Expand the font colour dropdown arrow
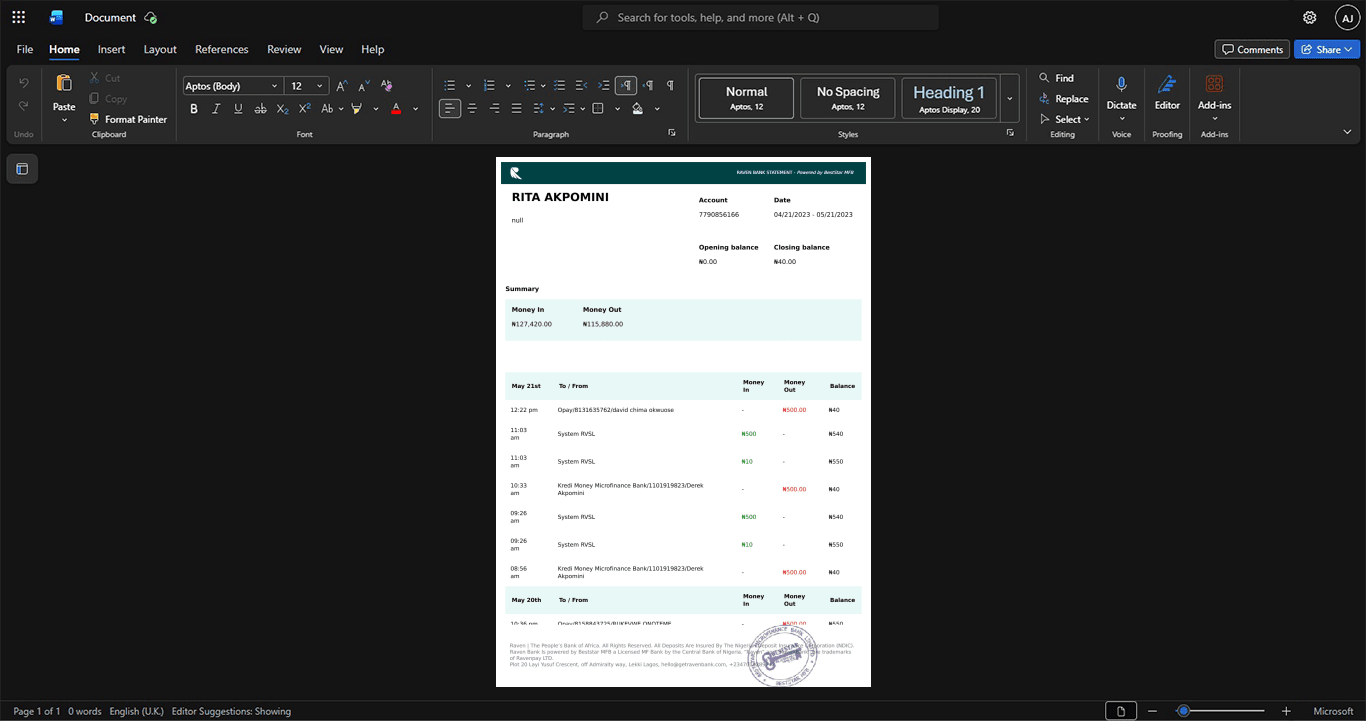This screenshot has width=1366, height=721. pyautogui.click(x=416, y=108)
